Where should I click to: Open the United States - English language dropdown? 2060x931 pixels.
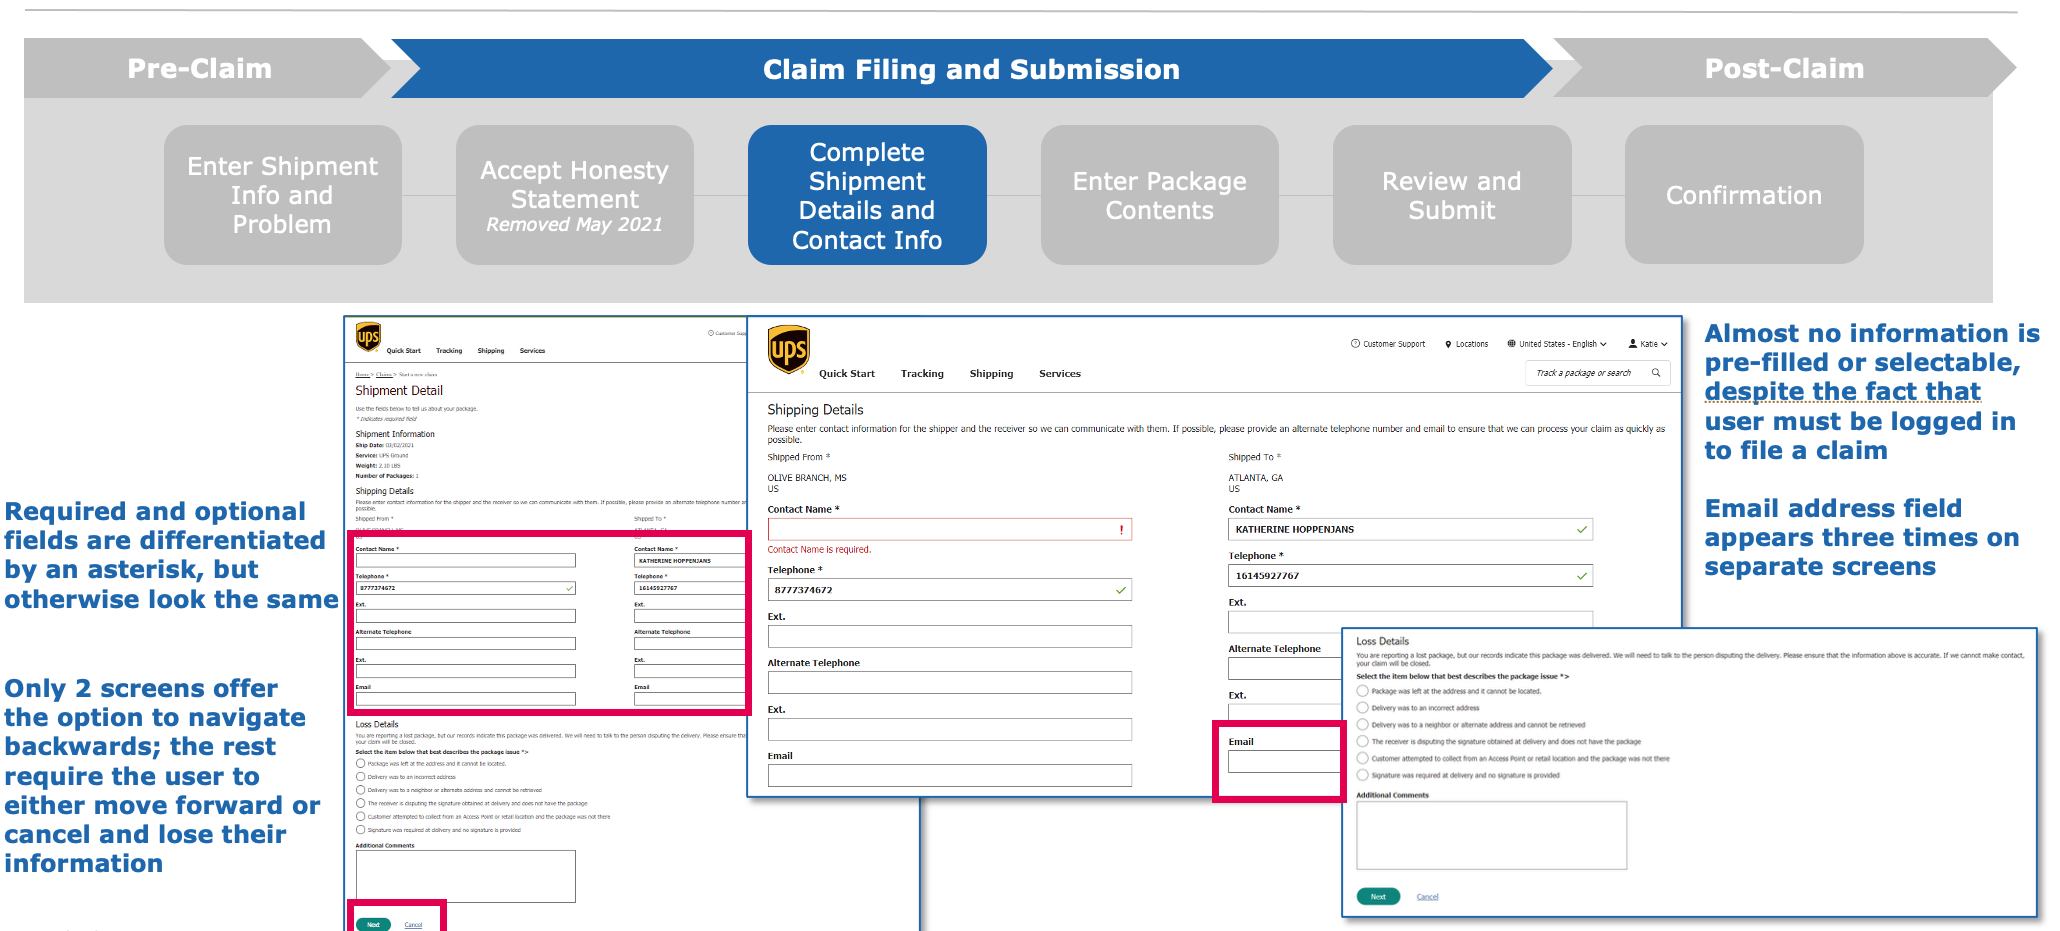[x=1562, y=344]
